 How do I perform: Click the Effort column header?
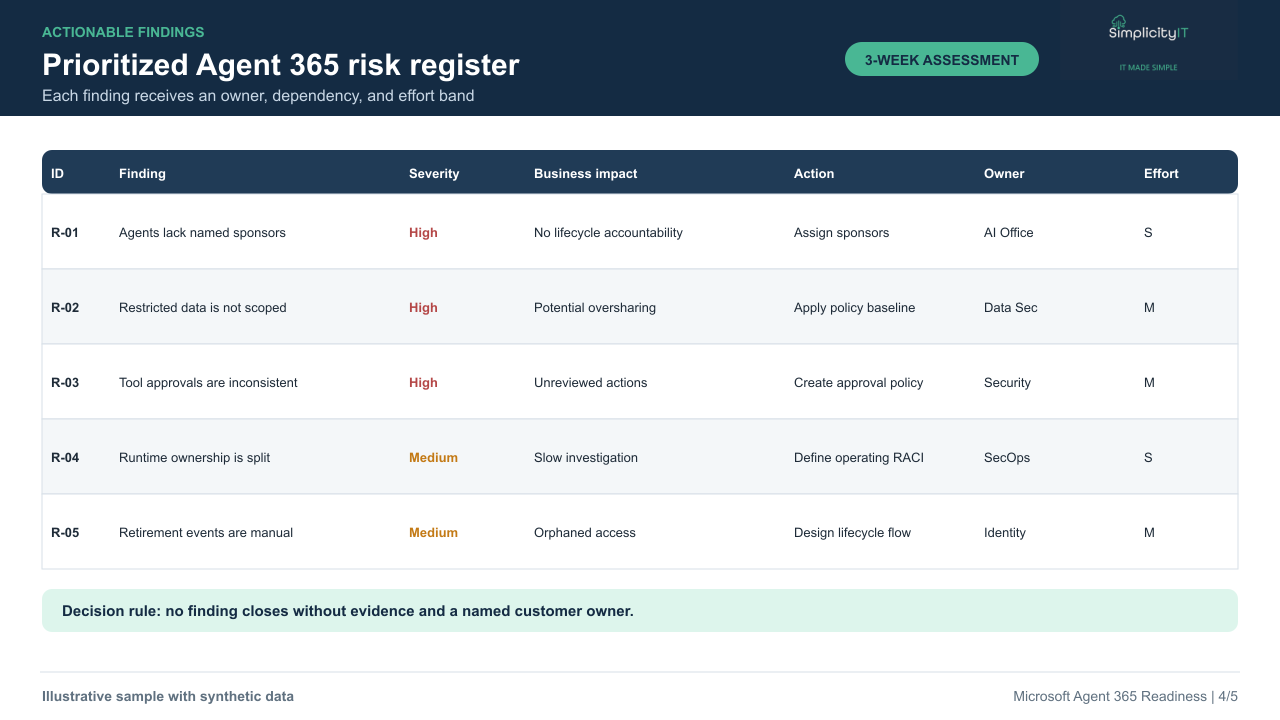(1161, 173)
